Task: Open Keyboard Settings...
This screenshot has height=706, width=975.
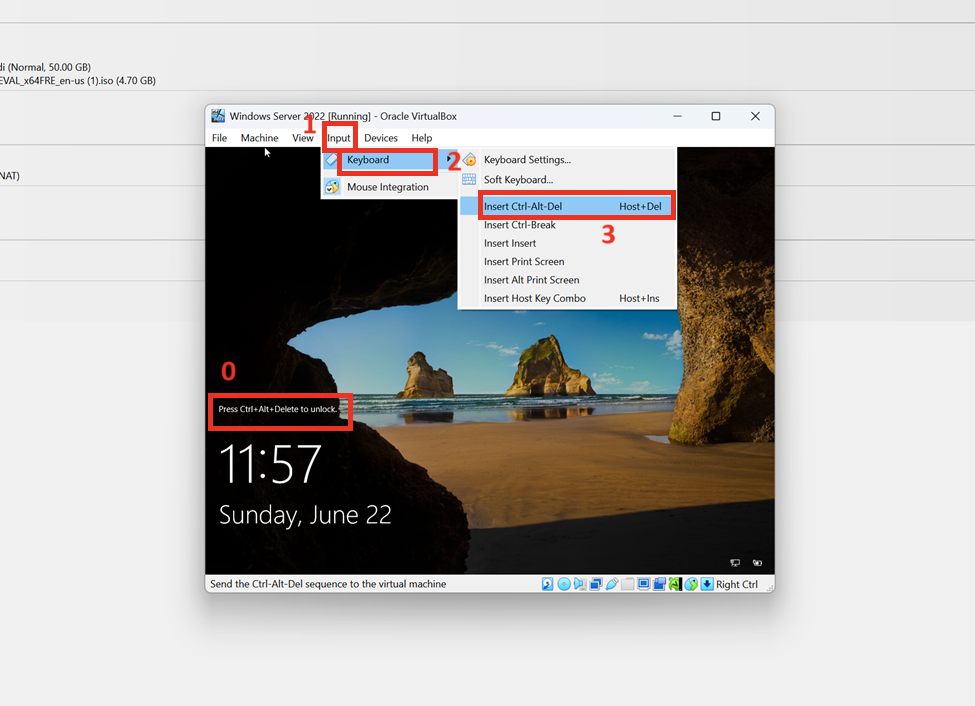Action: tap(527, 160)
